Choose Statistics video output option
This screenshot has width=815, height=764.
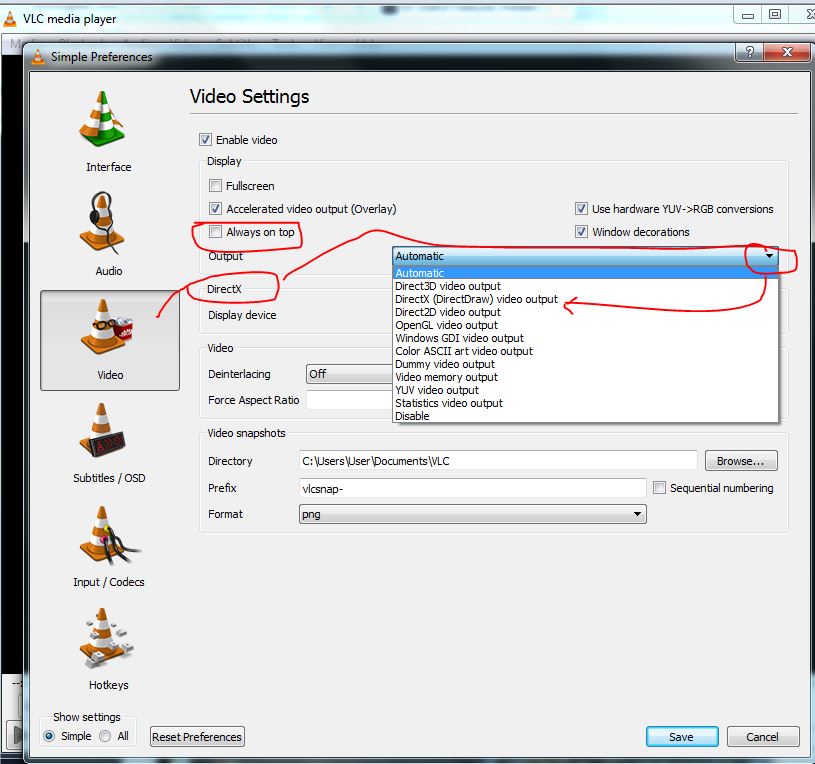pos(585,403)
